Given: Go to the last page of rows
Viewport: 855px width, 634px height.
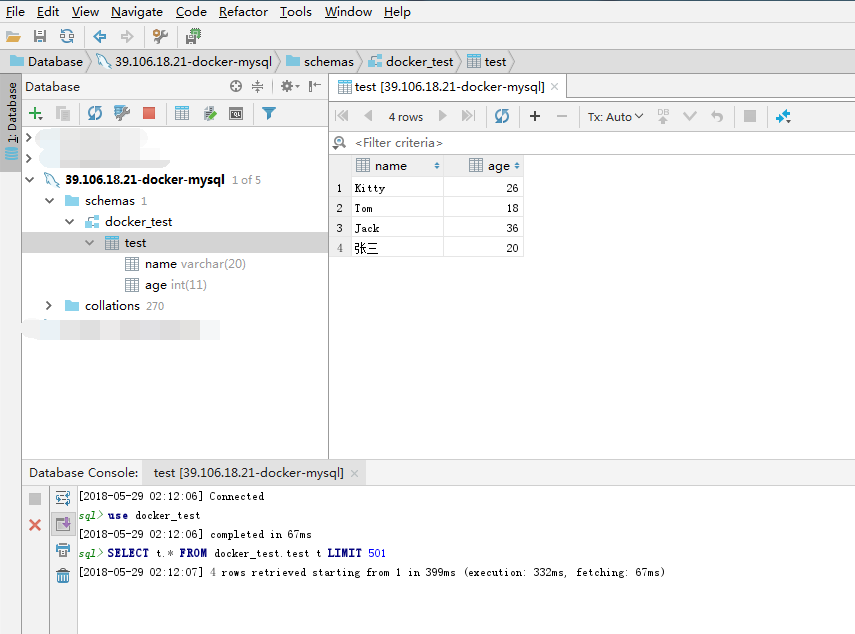Looking at the screenshot, I should [x=468, y=116].
